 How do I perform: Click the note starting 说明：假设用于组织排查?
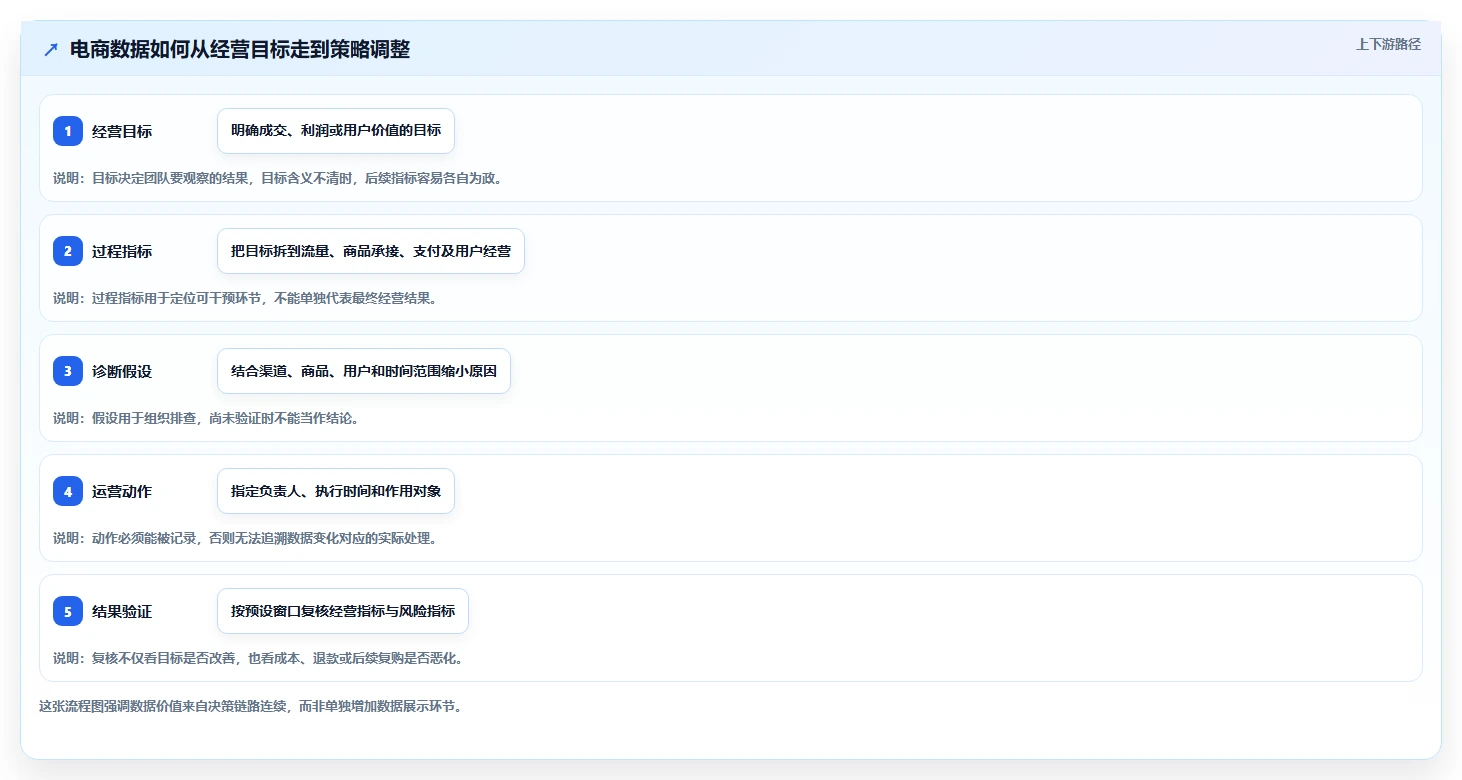pos(206,418)
